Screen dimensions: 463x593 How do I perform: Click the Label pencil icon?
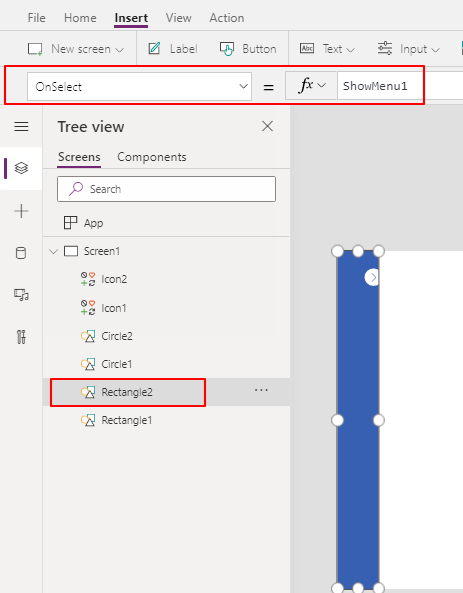point(154,48)
